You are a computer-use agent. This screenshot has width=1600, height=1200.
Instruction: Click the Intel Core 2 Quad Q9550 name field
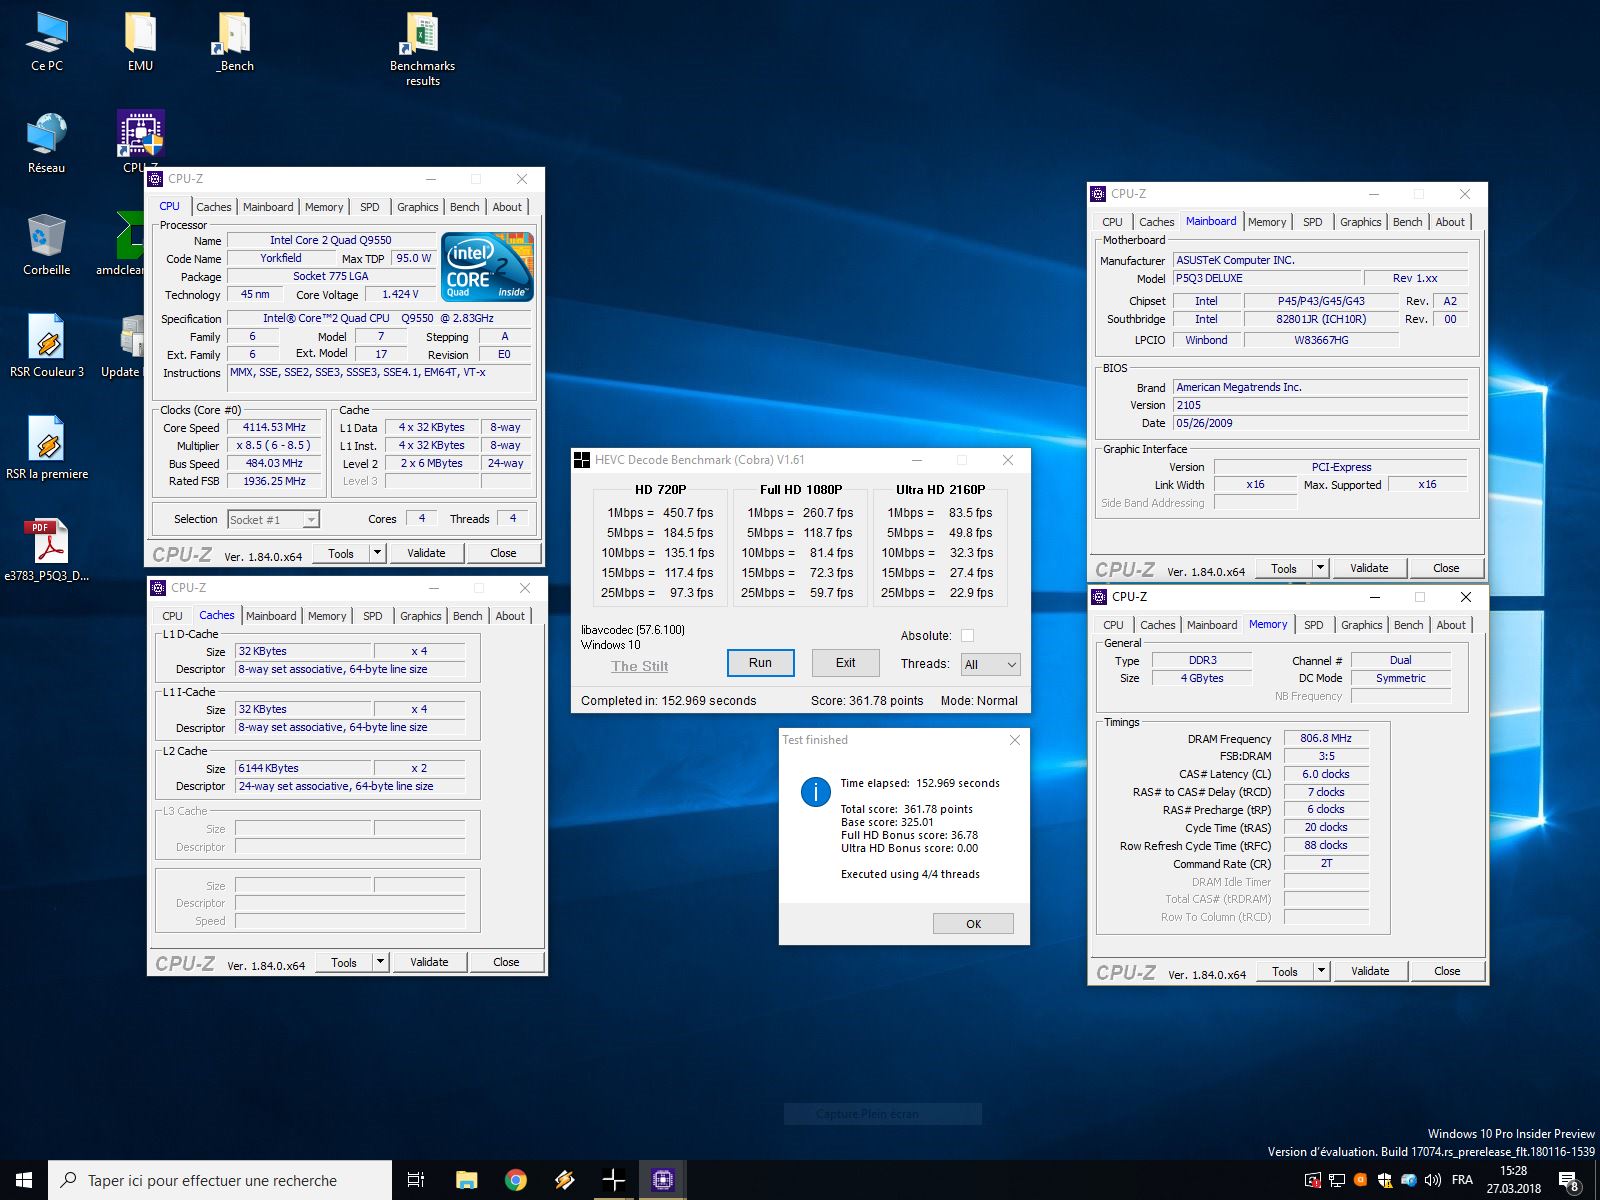pos(331,240)
